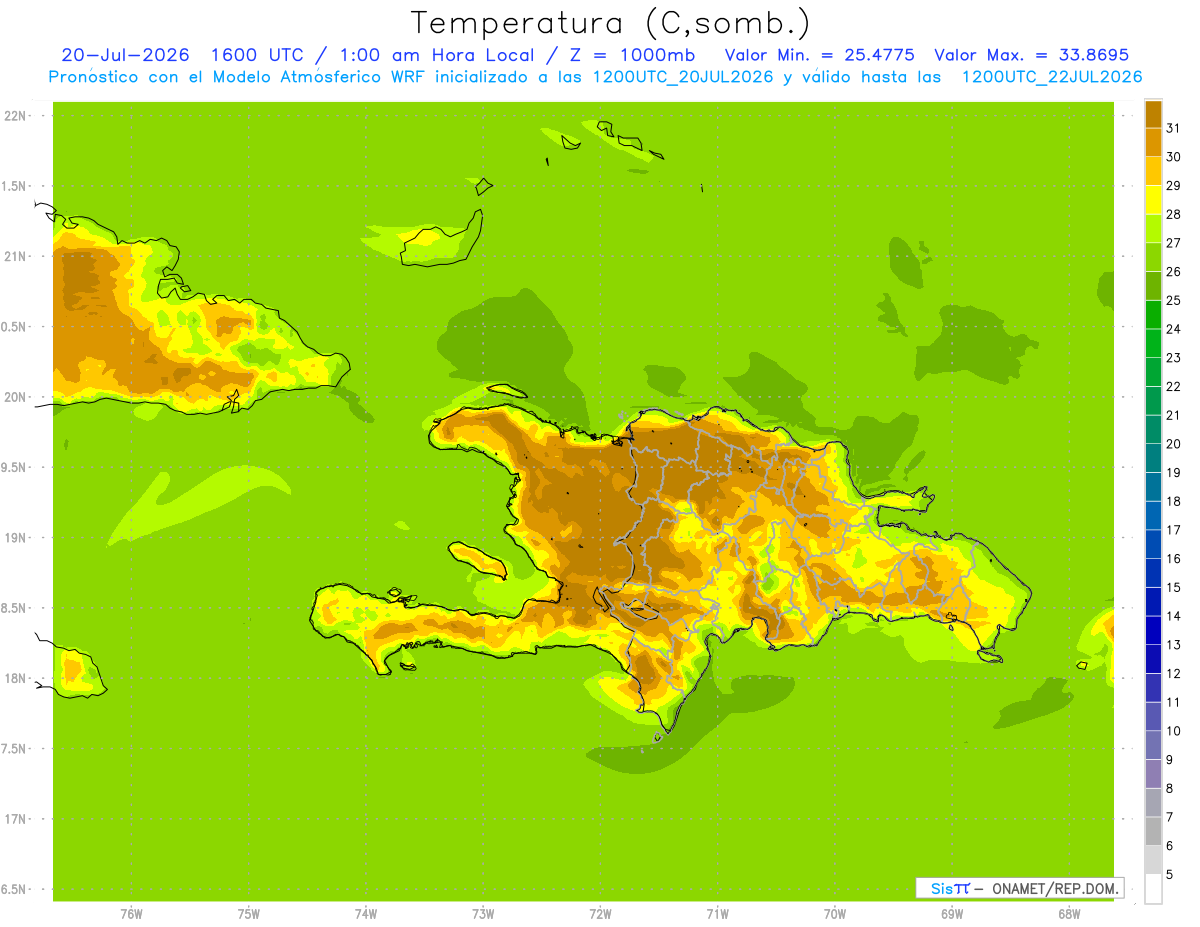Click the "9.5N" latitude axis label
Screen dimensions: 1200x927
[x=13, y=467]
